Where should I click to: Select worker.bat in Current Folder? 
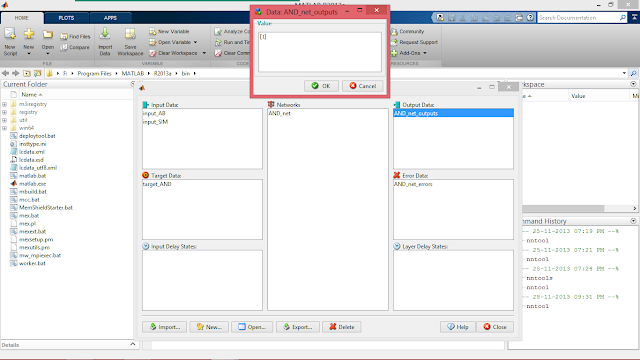tap(32, 263)
